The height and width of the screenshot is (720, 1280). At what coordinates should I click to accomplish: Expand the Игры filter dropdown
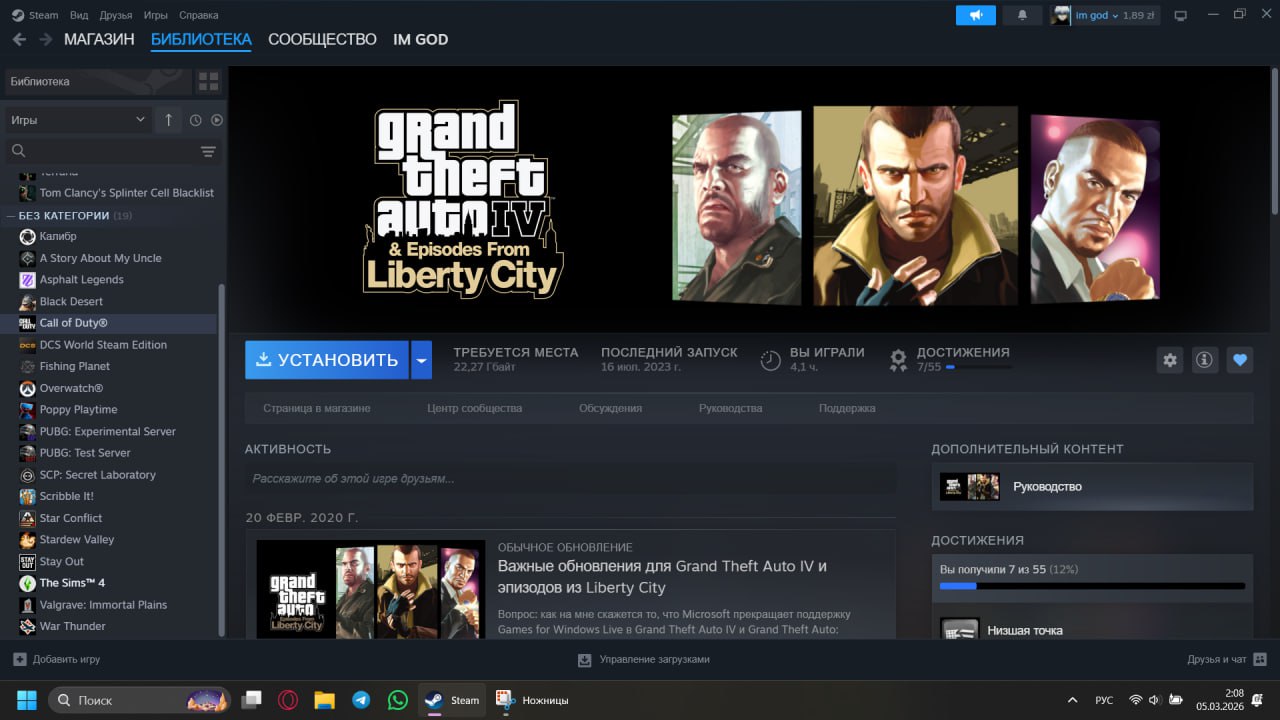pos(78,120)
